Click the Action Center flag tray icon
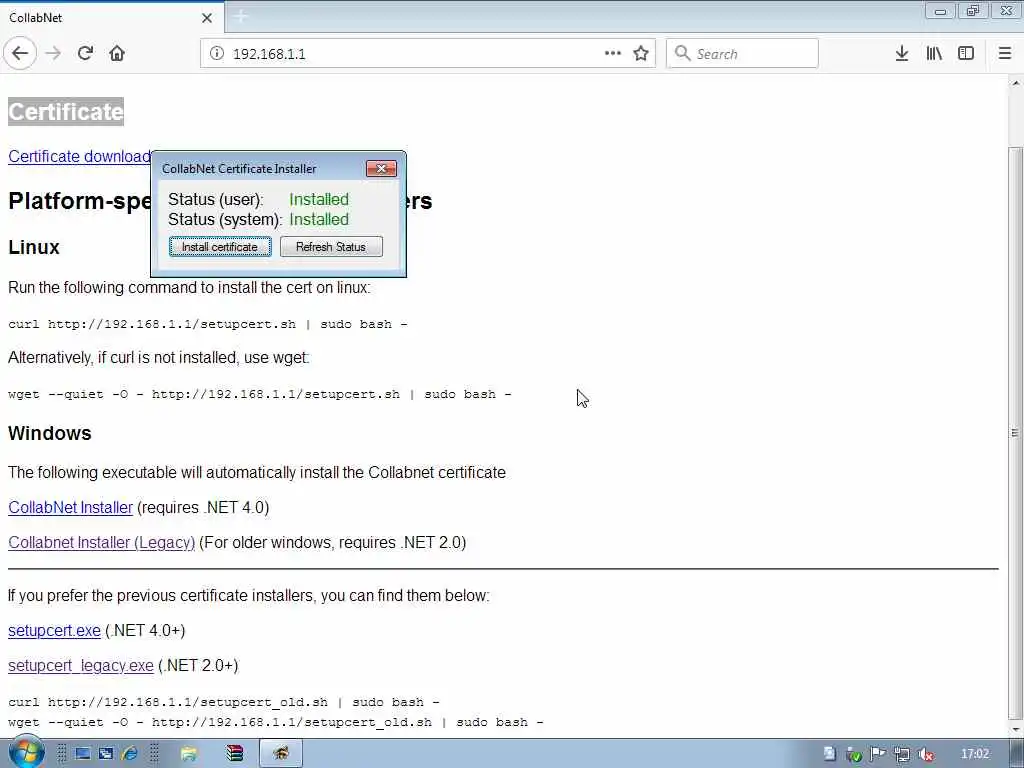The image size is (1024, 768). (878, 754)
